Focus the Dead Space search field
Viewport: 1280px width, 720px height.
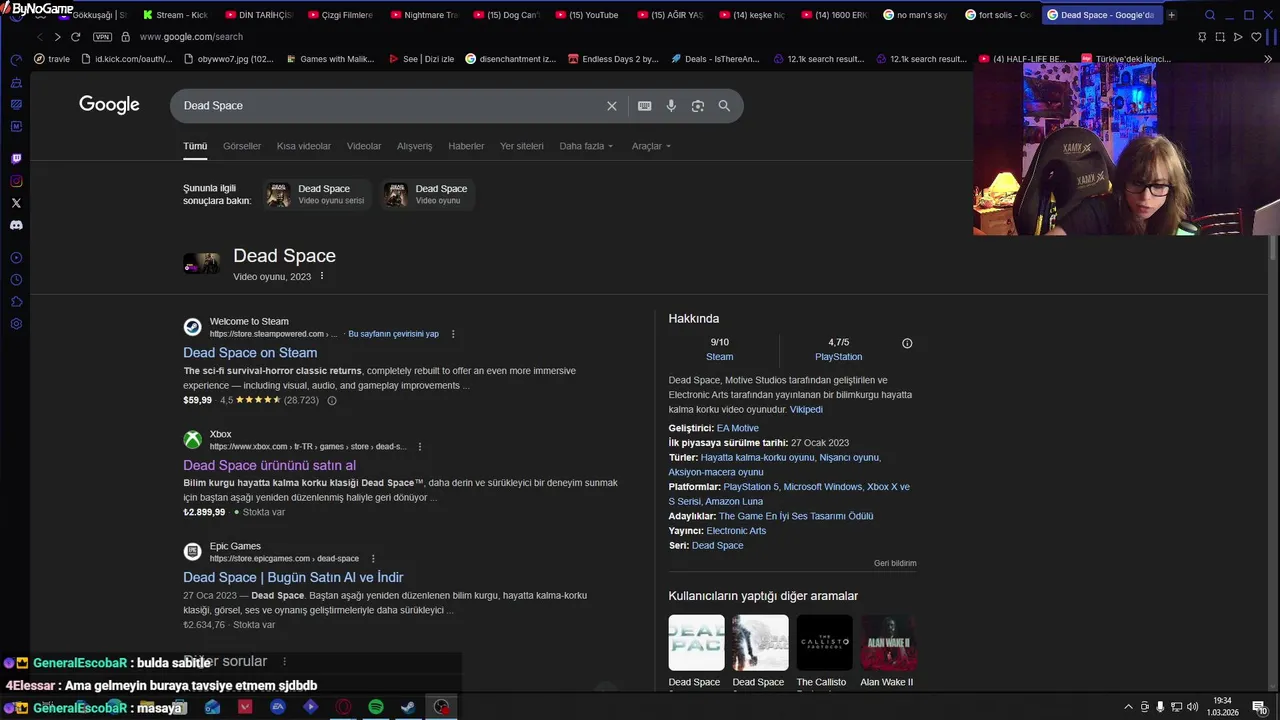tap(390, 106)
